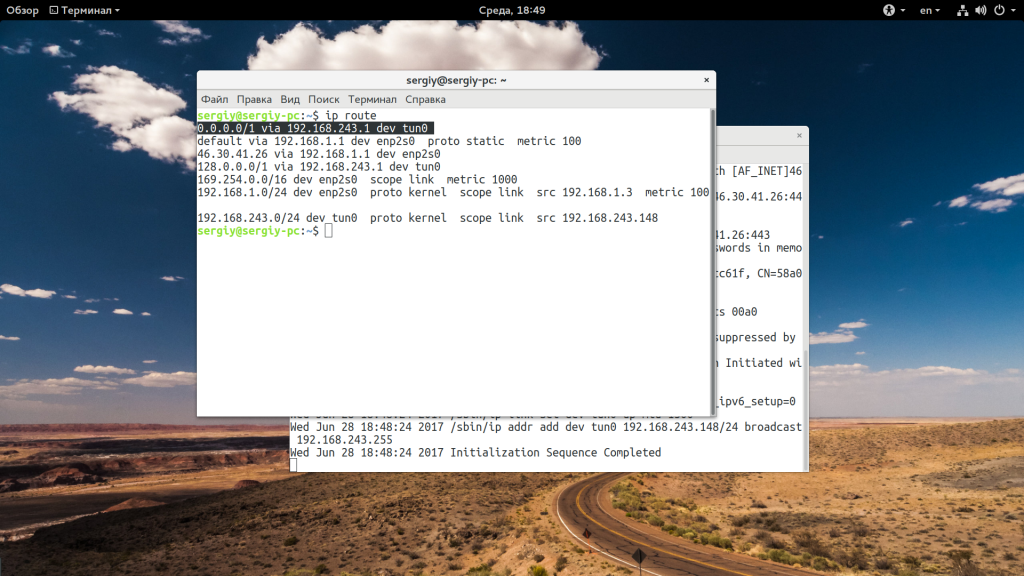
Task: Open the Вид menu
Action: click(290, 100)
